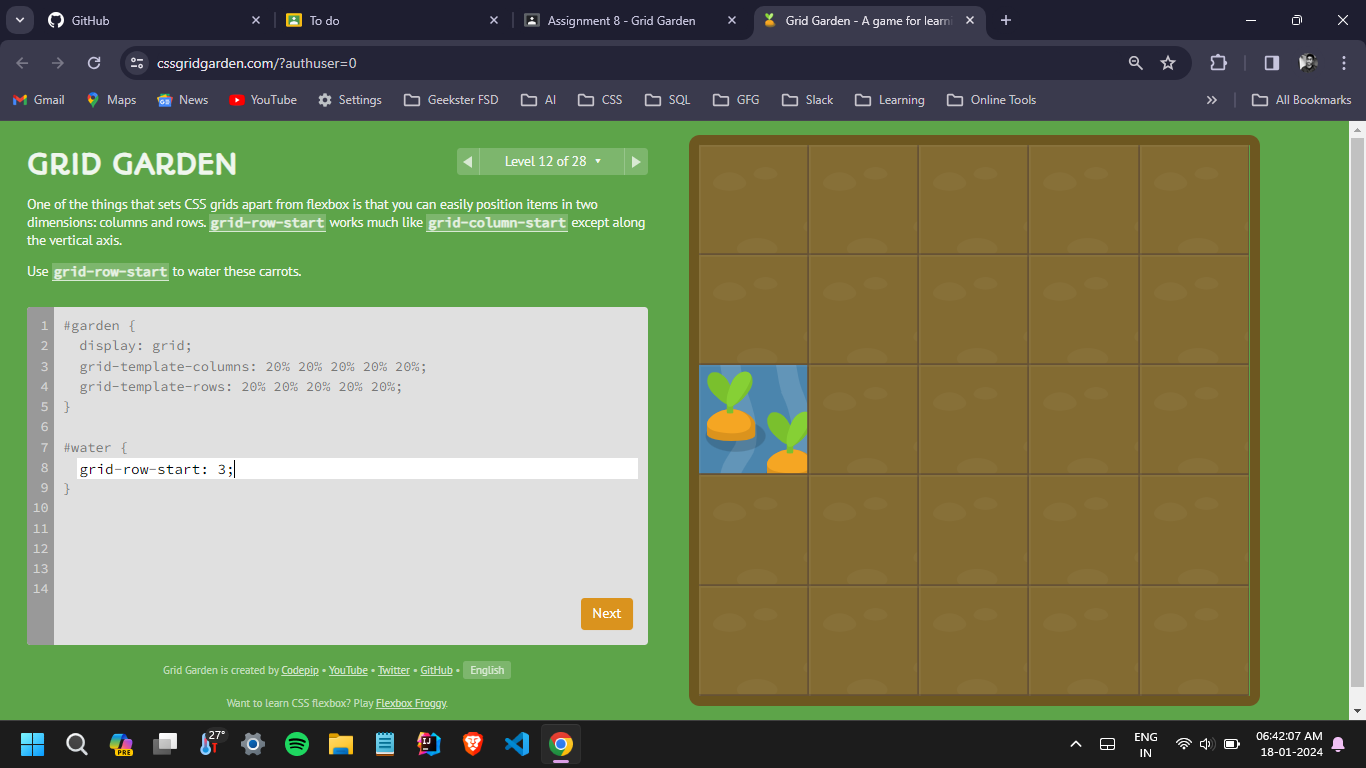The width and height of the screenshot is (1366, 768).
Task: Select the English language button
Action: point(487,670)
